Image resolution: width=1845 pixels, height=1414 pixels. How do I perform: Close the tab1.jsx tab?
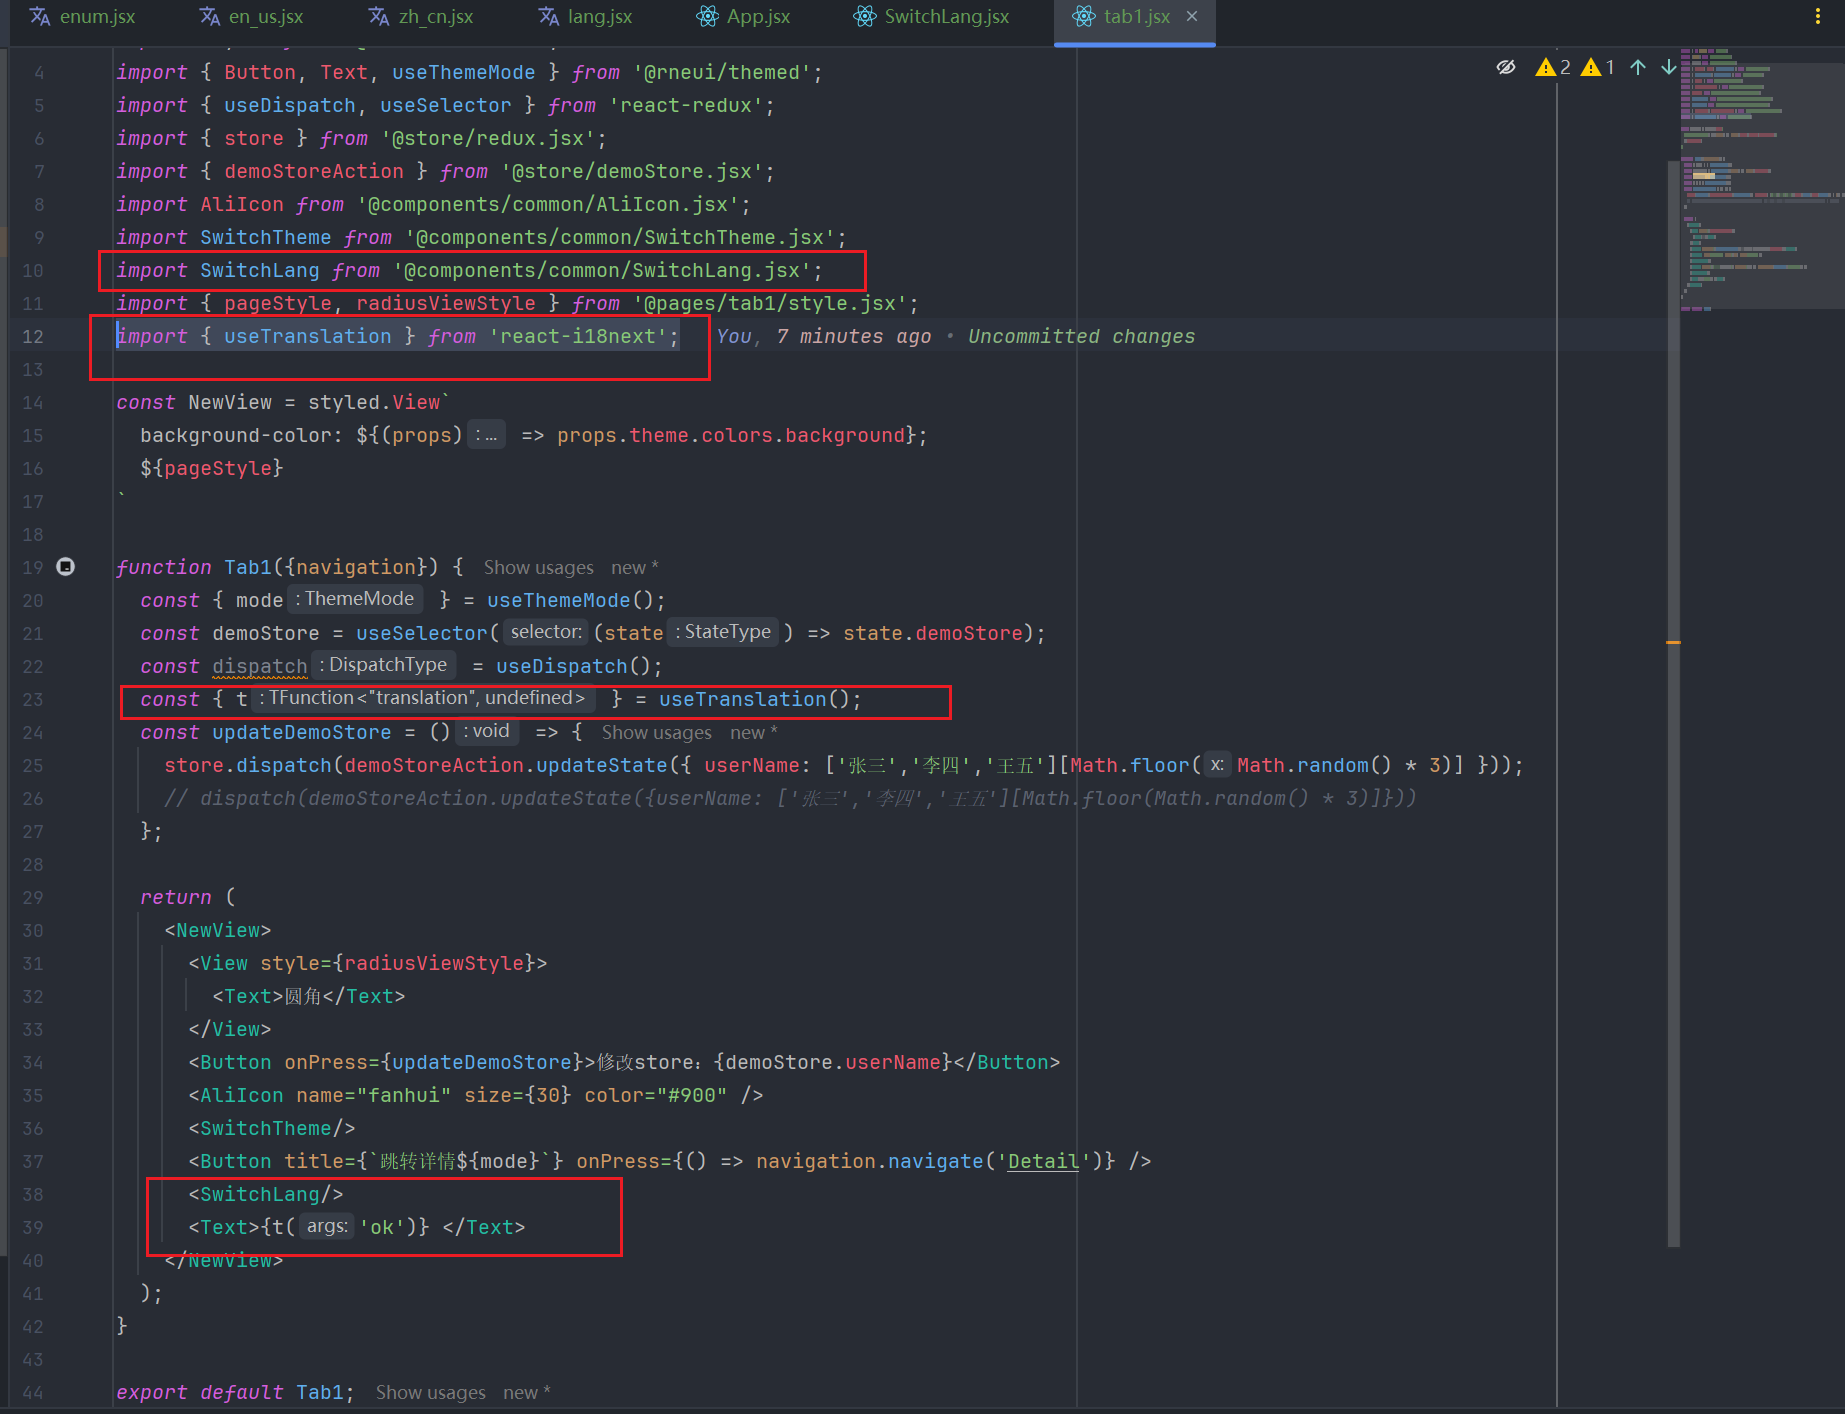coord(1192,16)
